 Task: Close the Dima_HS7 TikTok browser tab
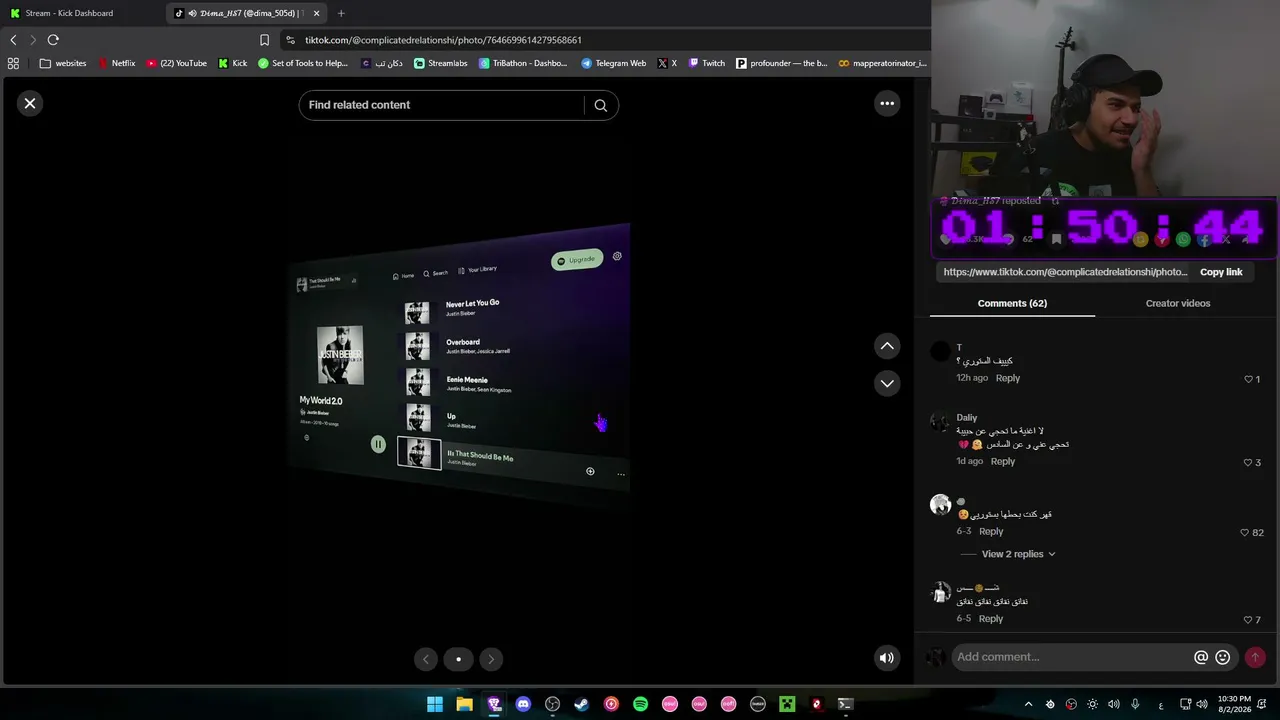pos(316,13)
